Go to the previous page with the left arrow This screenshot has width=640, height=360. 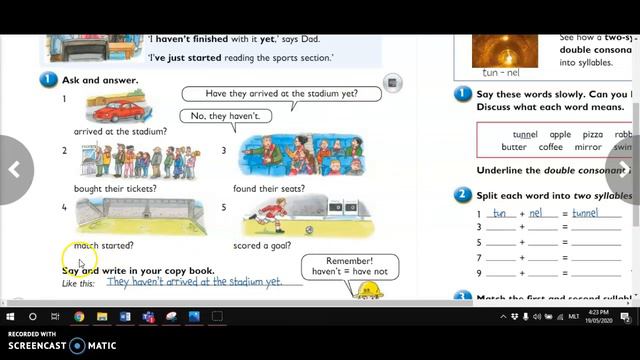click(x=15, y=169)
